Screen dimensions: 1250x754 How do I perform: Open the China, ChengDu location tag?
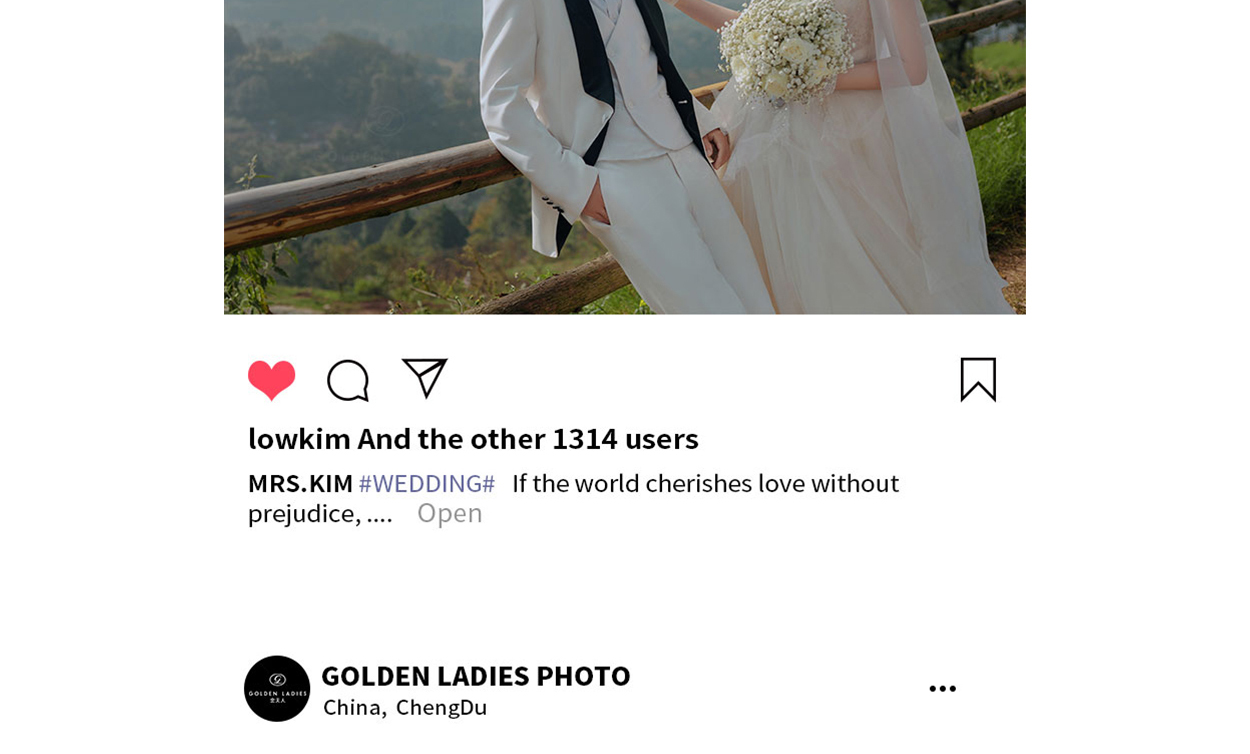coord(405,707)
